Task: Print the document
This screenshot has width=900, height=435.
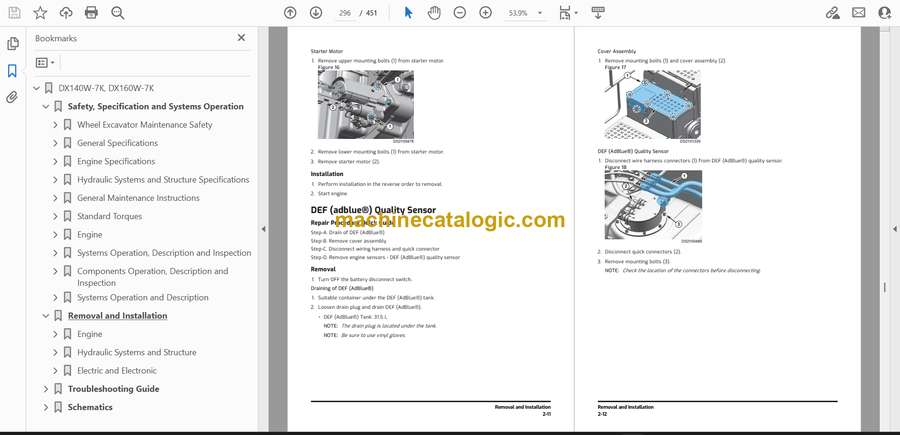Action: pyautogui.click(x=91, y=13)
